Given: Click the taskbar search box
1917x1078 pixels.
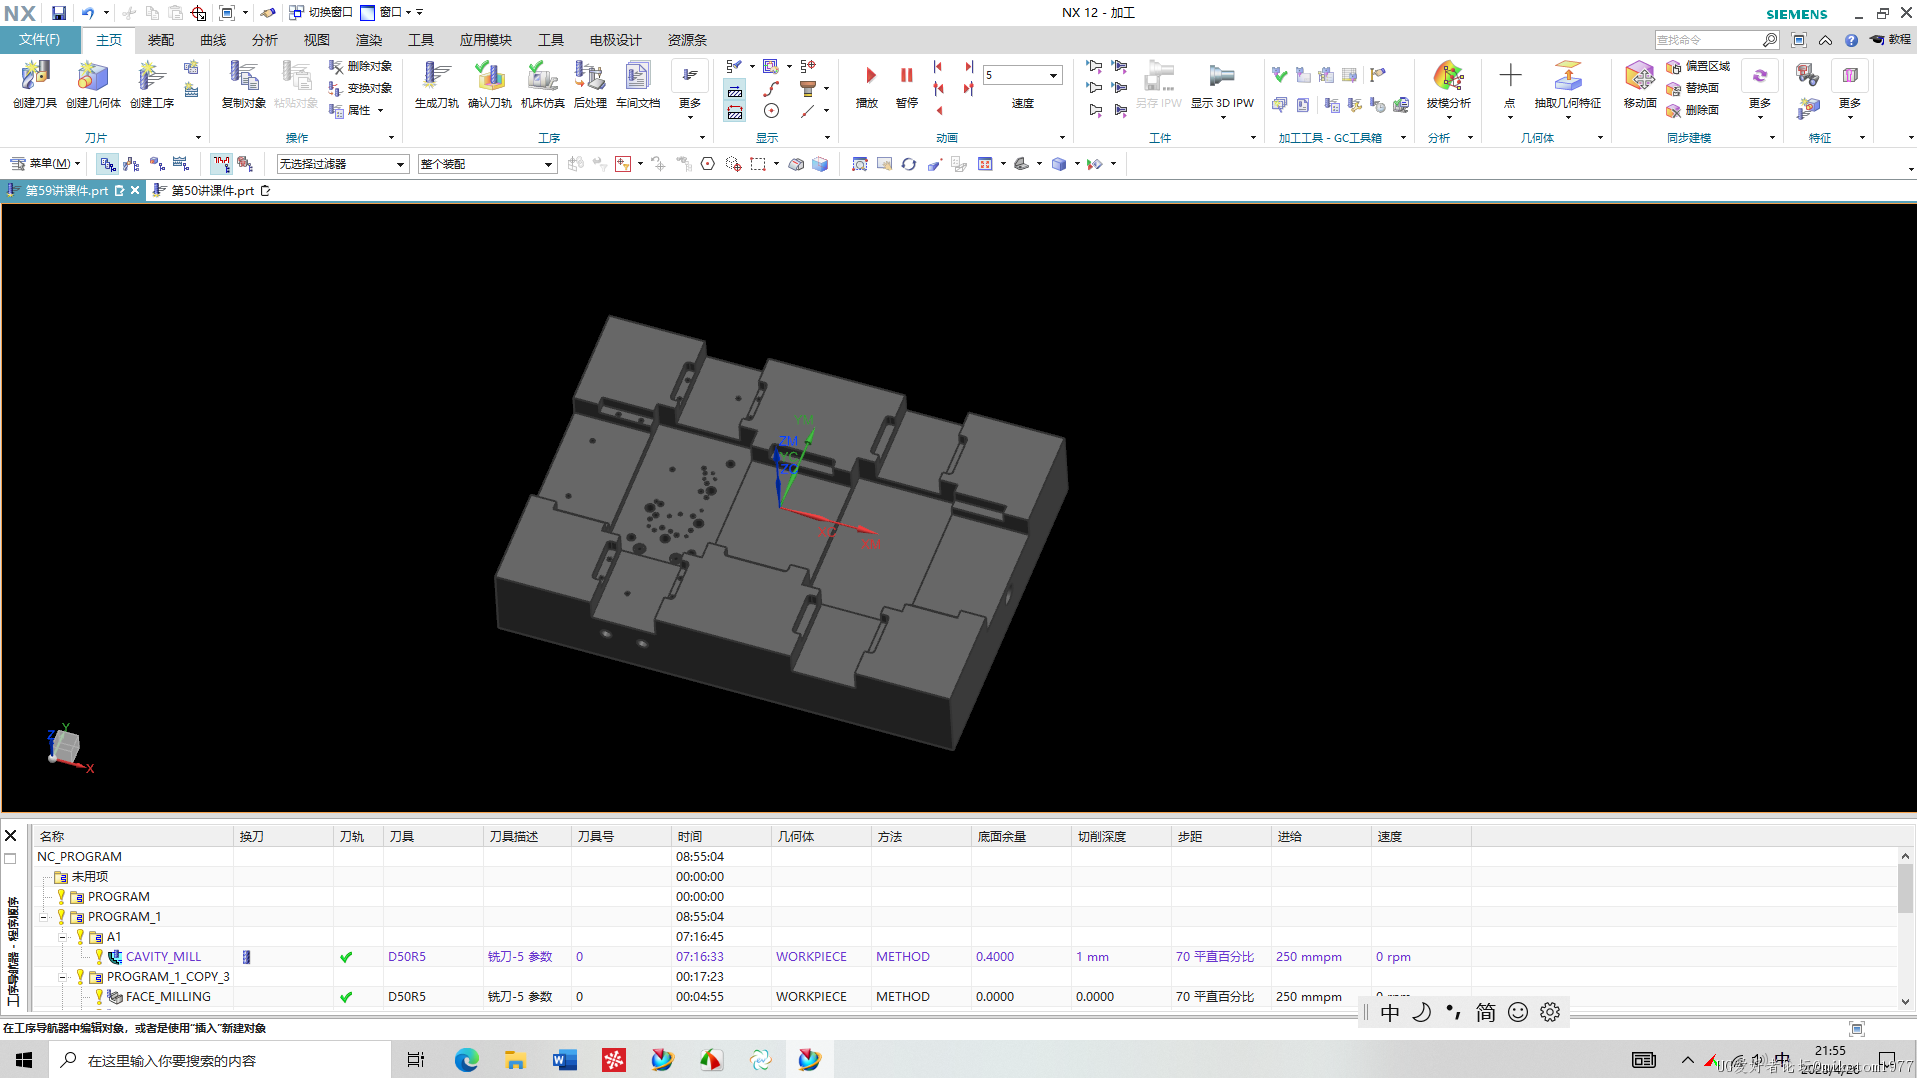Looking at the screenshot, I should pyautogui.click(x=220, y=1060).
